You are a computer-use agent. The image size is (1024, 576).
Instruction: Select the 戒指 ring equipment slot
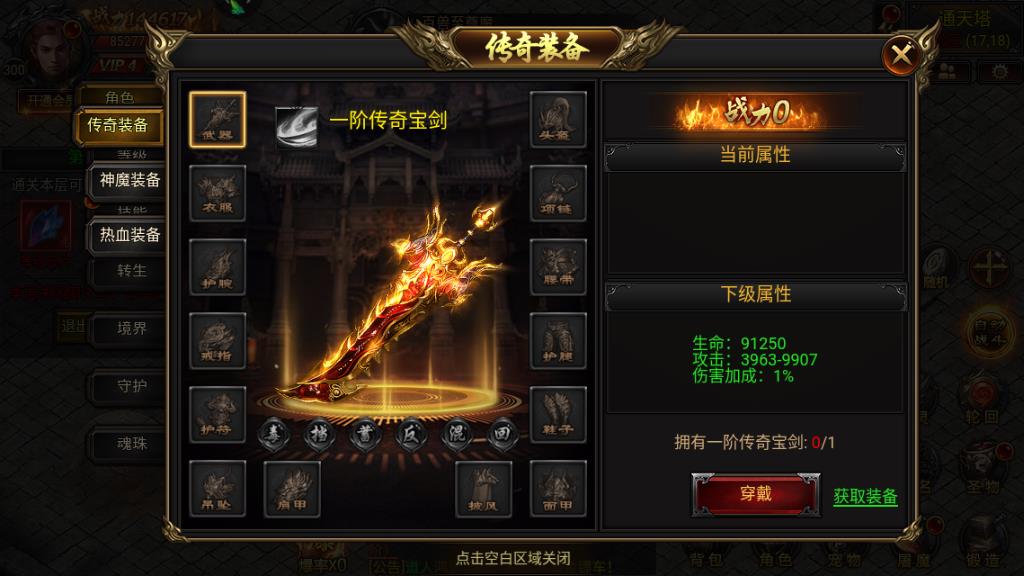coord(217,341)
